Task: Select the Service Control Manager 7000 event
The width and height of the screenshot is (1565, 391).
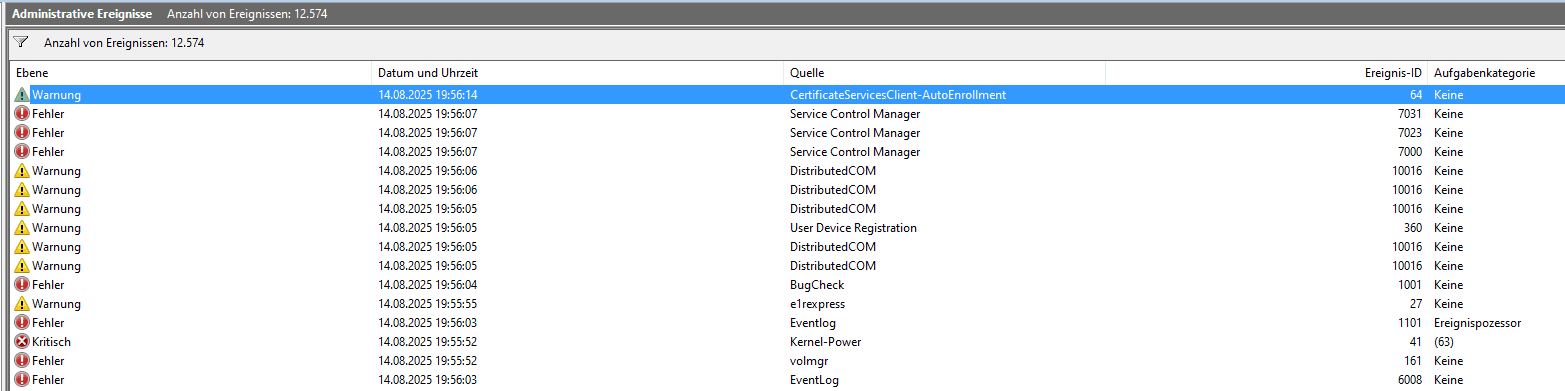Action: coord(788,152)
